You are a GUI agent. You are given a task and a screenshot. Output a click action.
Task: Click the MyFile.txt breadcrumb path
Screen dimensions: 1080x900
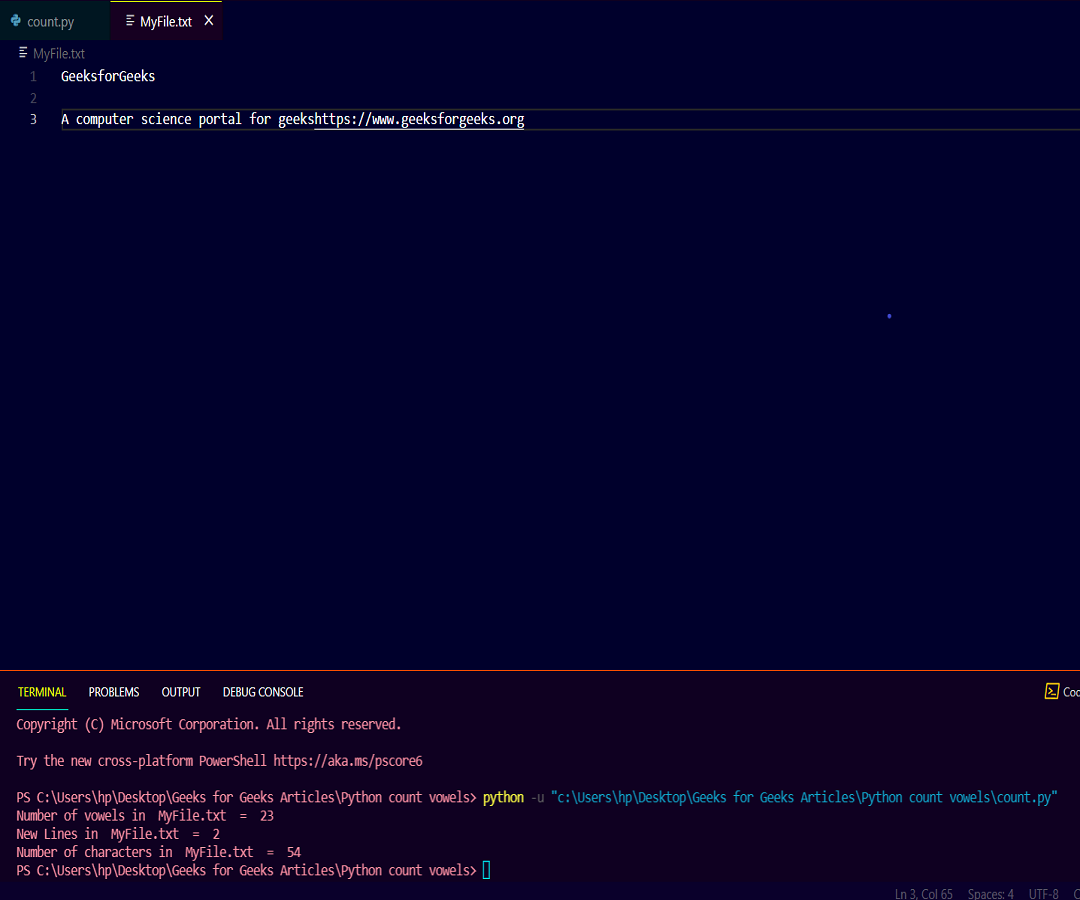point(59,54)
